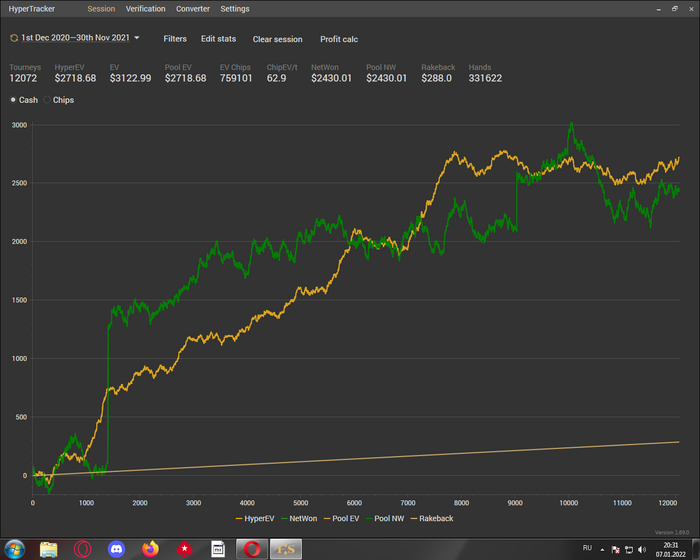Click the HyperTracker FS taskbar button
The width and height of the screenshot is (700, 560).
(286, 549)
